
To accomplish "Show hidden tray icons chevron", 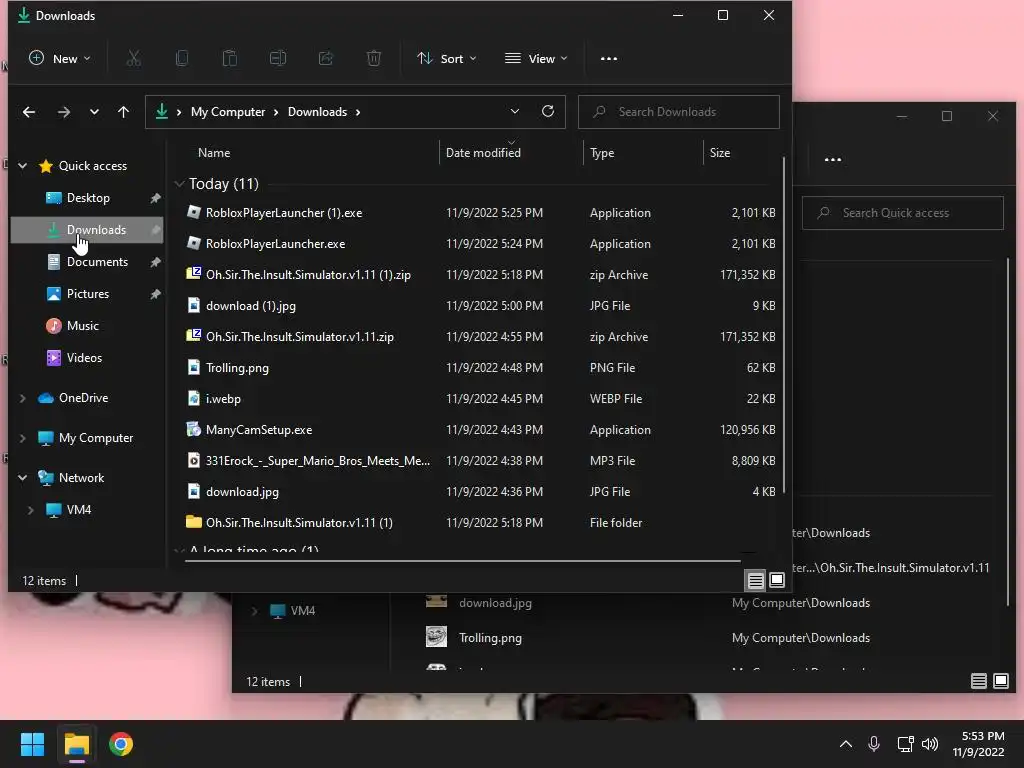I will click(846, 744).
